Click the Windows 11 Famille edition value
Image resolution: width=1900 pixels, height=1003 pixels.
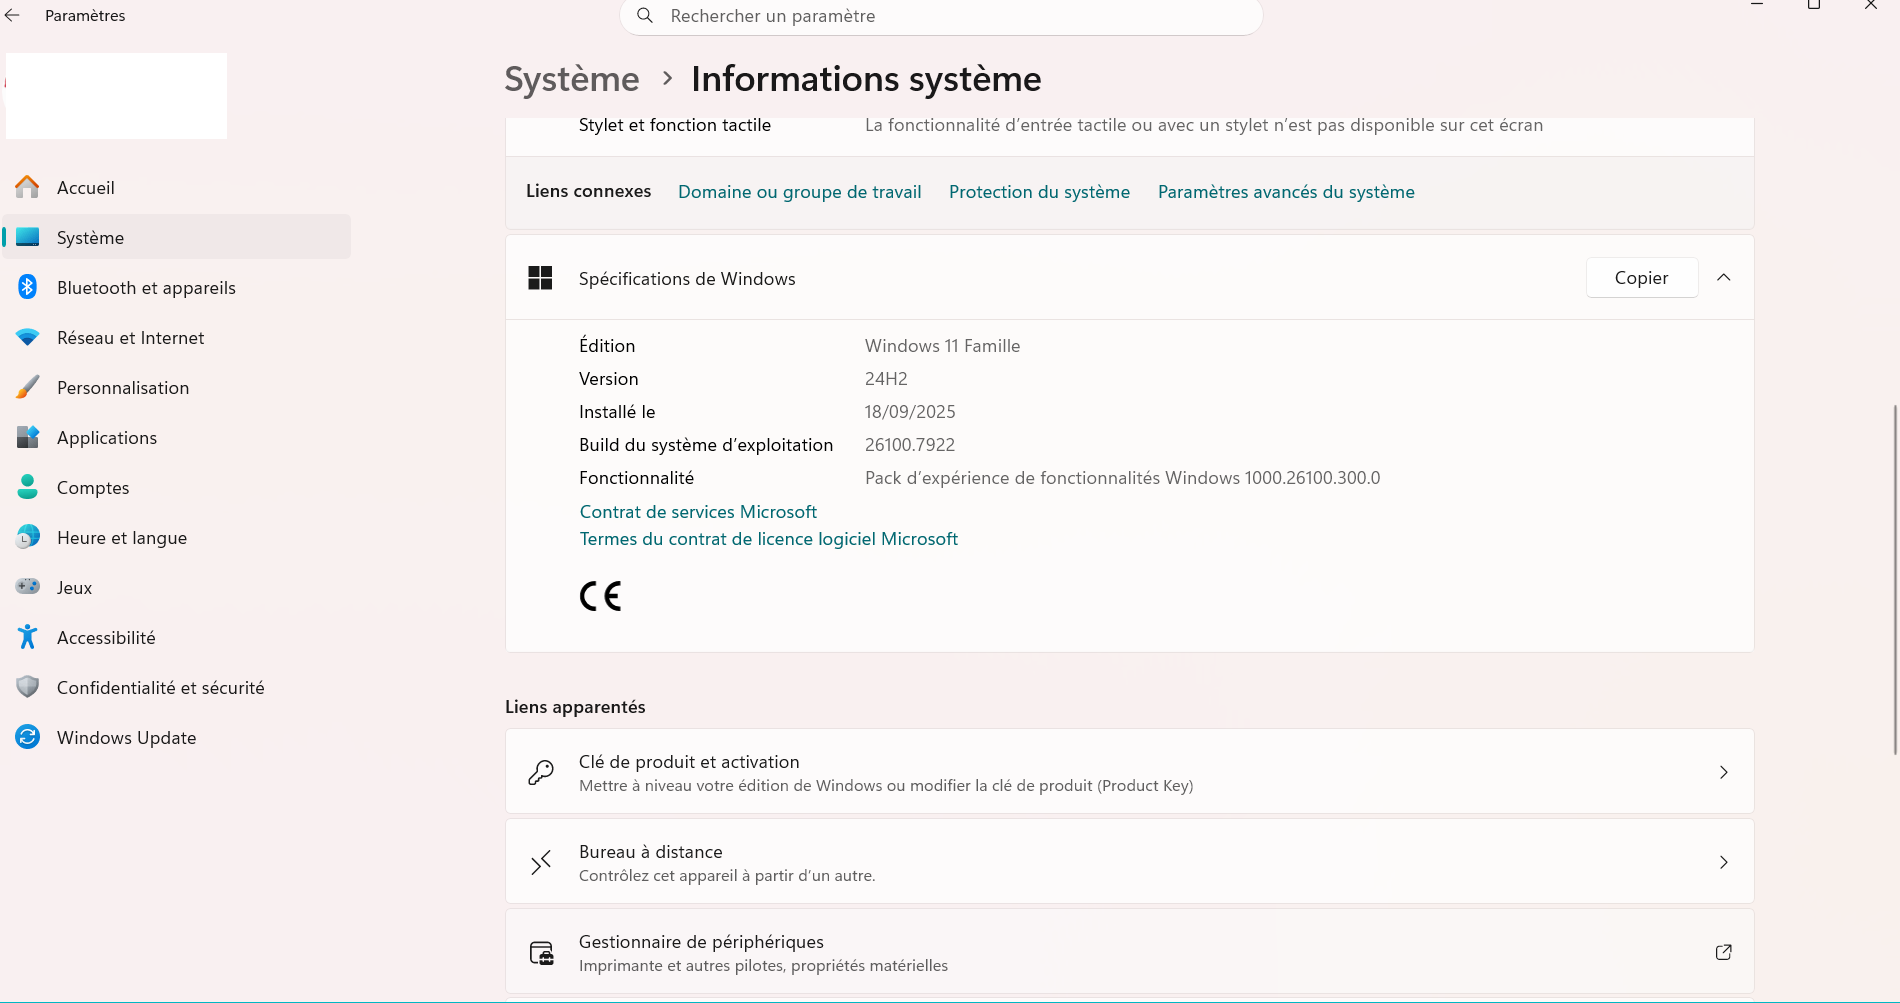(942, 346)
